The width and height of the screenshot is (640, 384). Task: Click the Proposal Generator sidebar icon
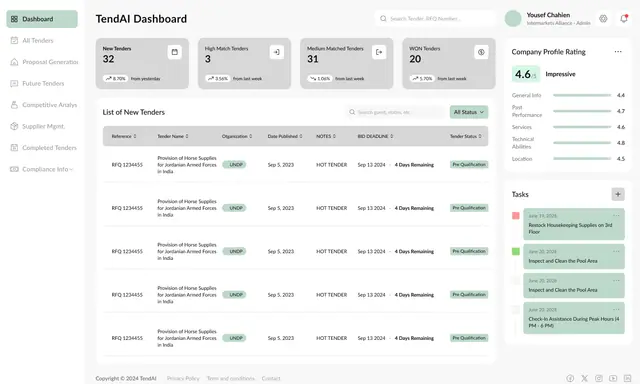(14, 62)
